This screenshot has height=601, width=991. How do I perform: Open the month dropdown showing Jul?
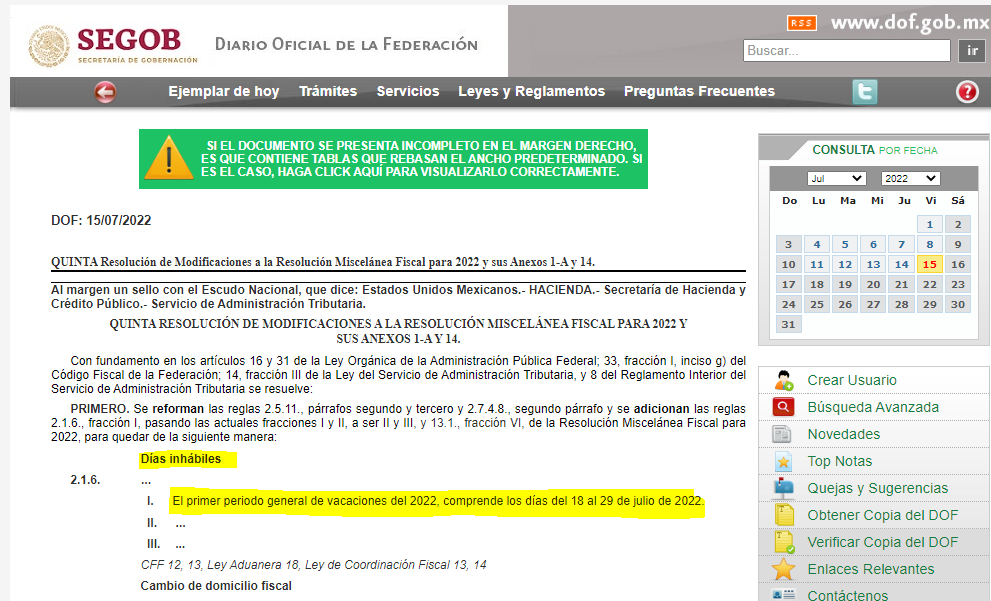836,179
